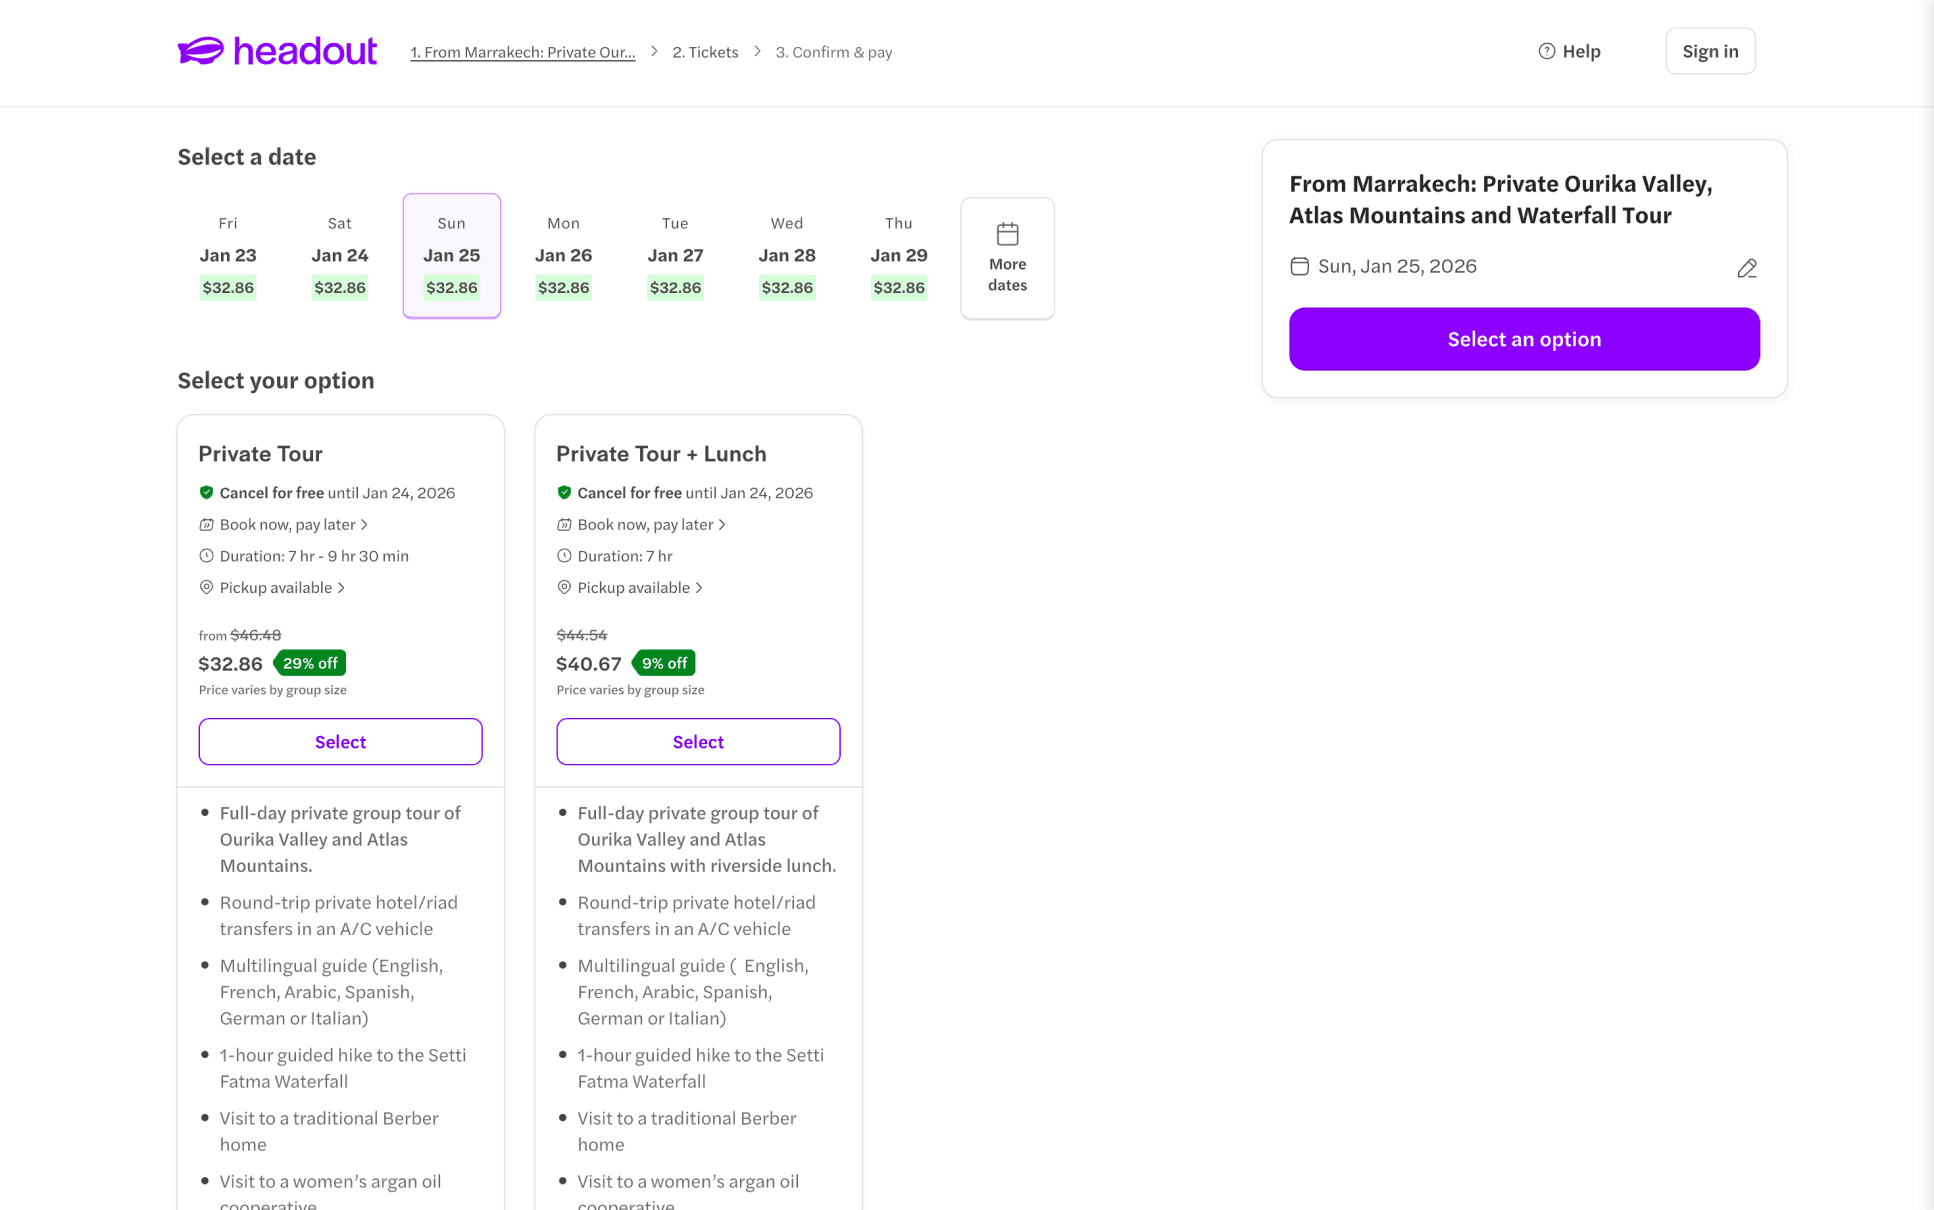Choose Mon Jan 26 date
Viewport: 1934px width, 1210px height.
[x=563, y=256]
